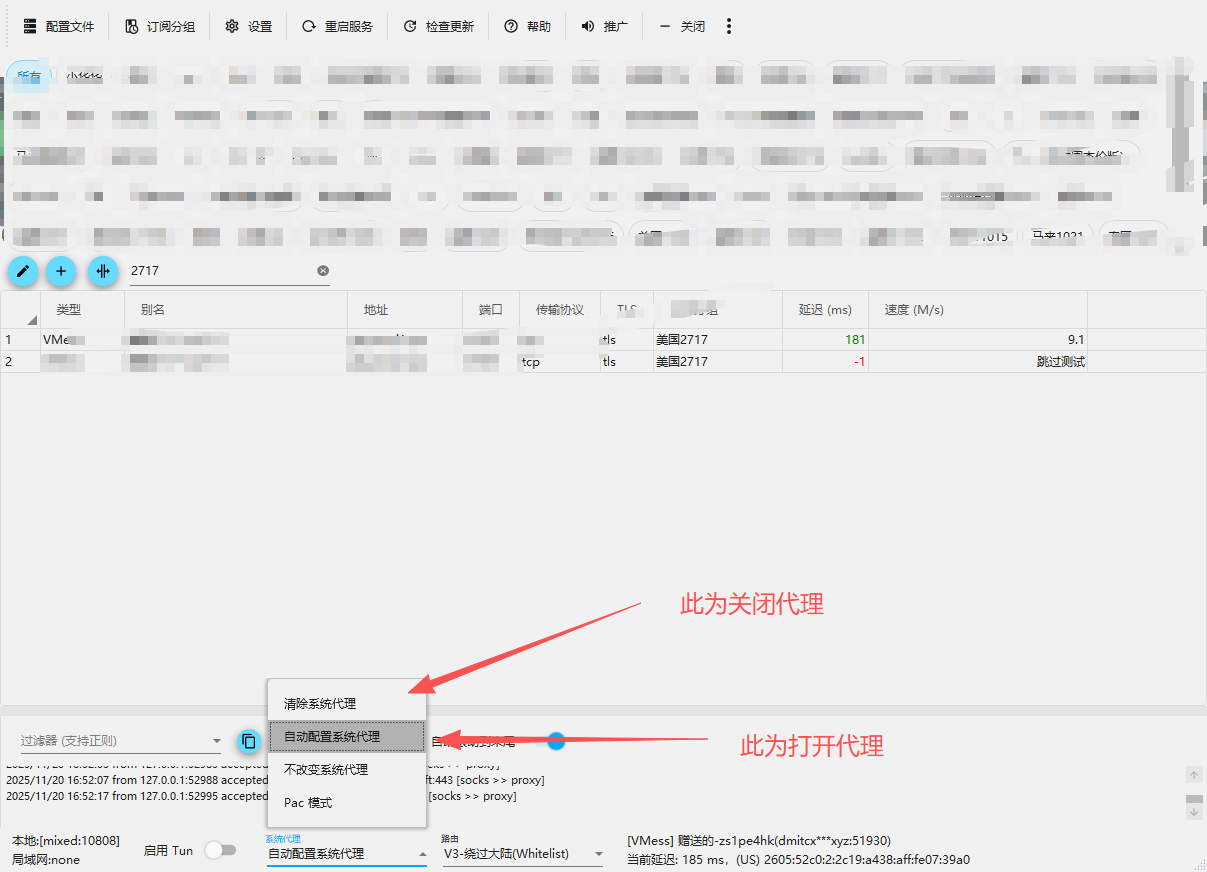Clear the 2717 search text
The height and width of the screenshot is (872, 1207).
pos(323,271)
